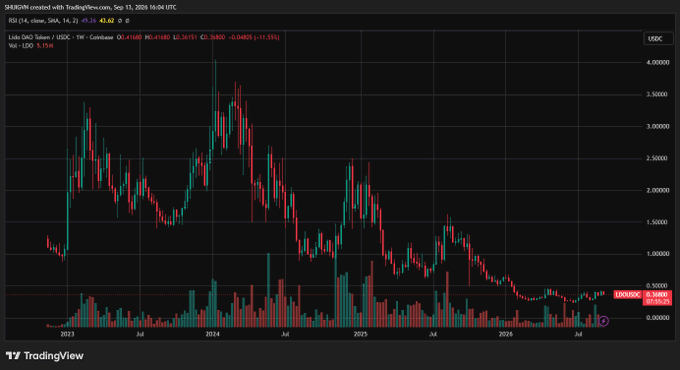Click the RSI indicator legend title
The image size is (680, 370).
43,20
